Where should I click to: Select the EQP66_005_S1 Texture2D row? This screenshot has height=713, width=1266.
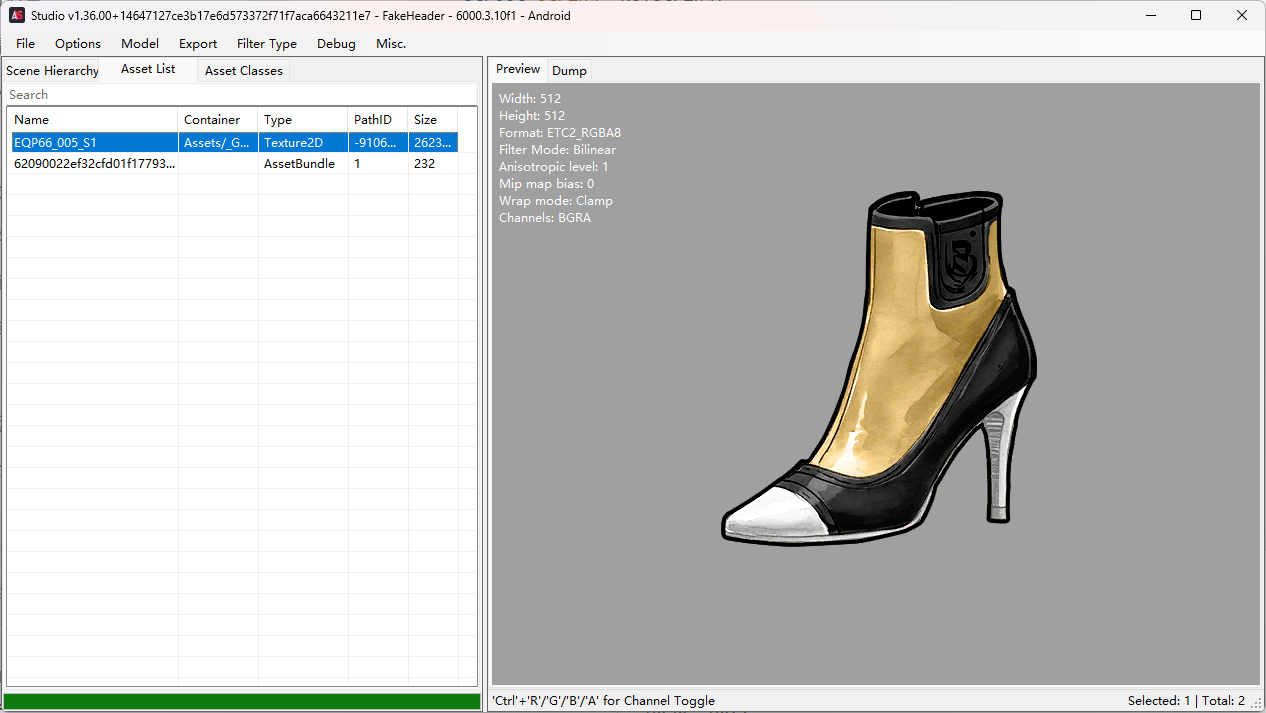point(234,142)
